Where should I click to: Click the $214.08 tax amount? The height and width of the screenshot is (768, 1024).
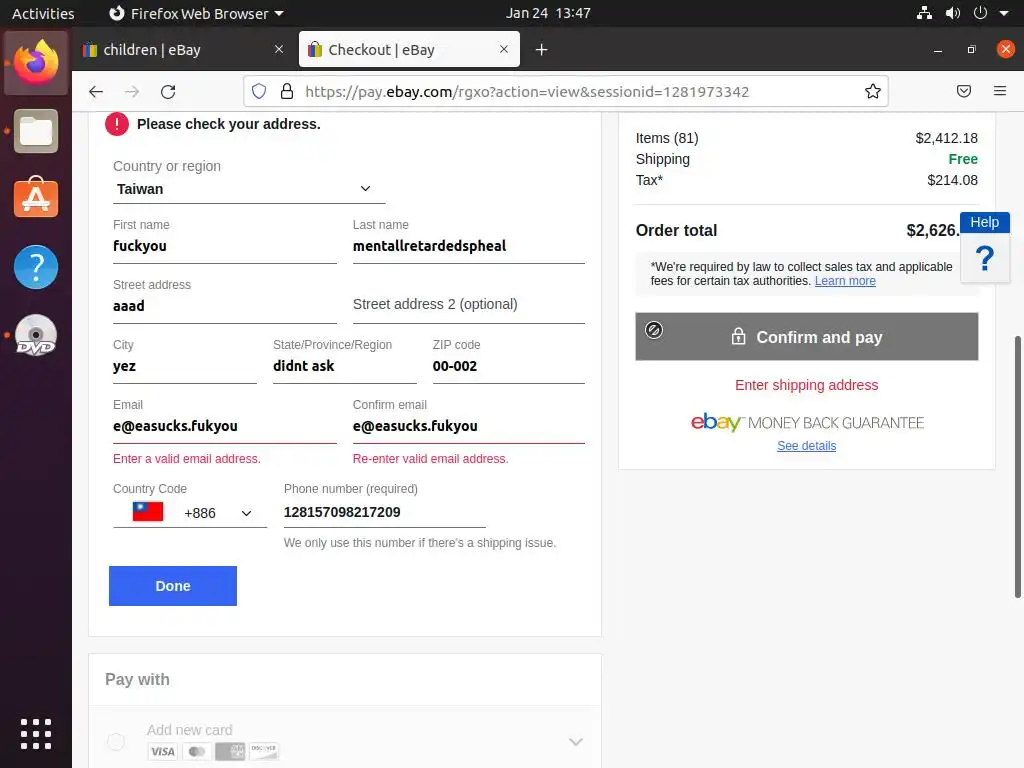coord(952,180)
